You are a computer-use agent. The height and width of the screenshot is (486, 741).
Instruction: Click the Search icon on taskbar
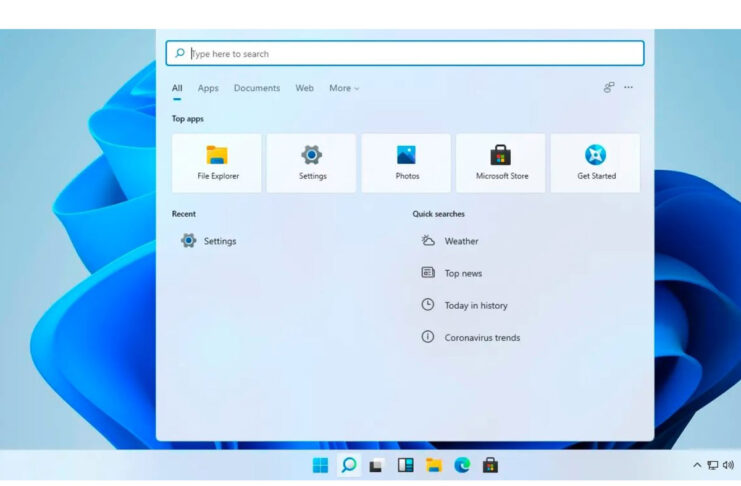(349, 465)
